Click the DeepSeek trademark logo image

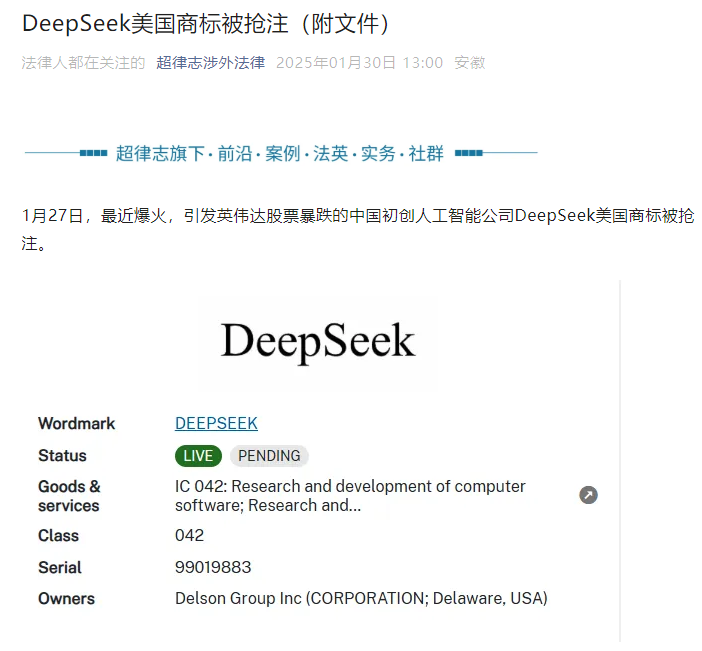318,343
